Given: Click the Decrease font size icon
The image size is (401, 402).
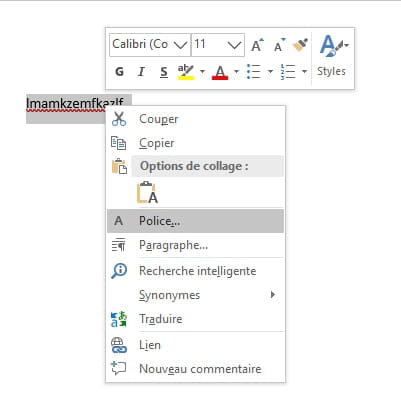Looking at the screenshot, I should click(x=280, y=45).
